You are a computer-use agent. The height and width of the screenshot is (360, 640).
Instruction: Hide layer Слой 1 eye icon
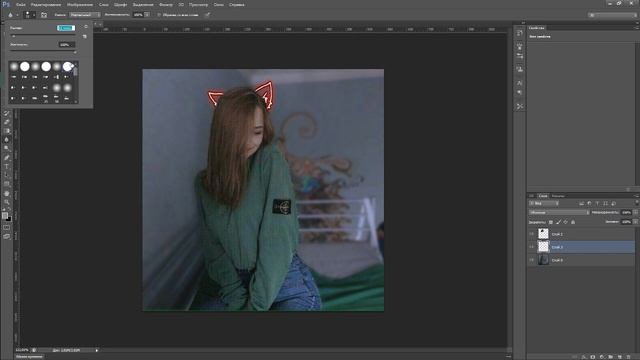click(531, 247)
